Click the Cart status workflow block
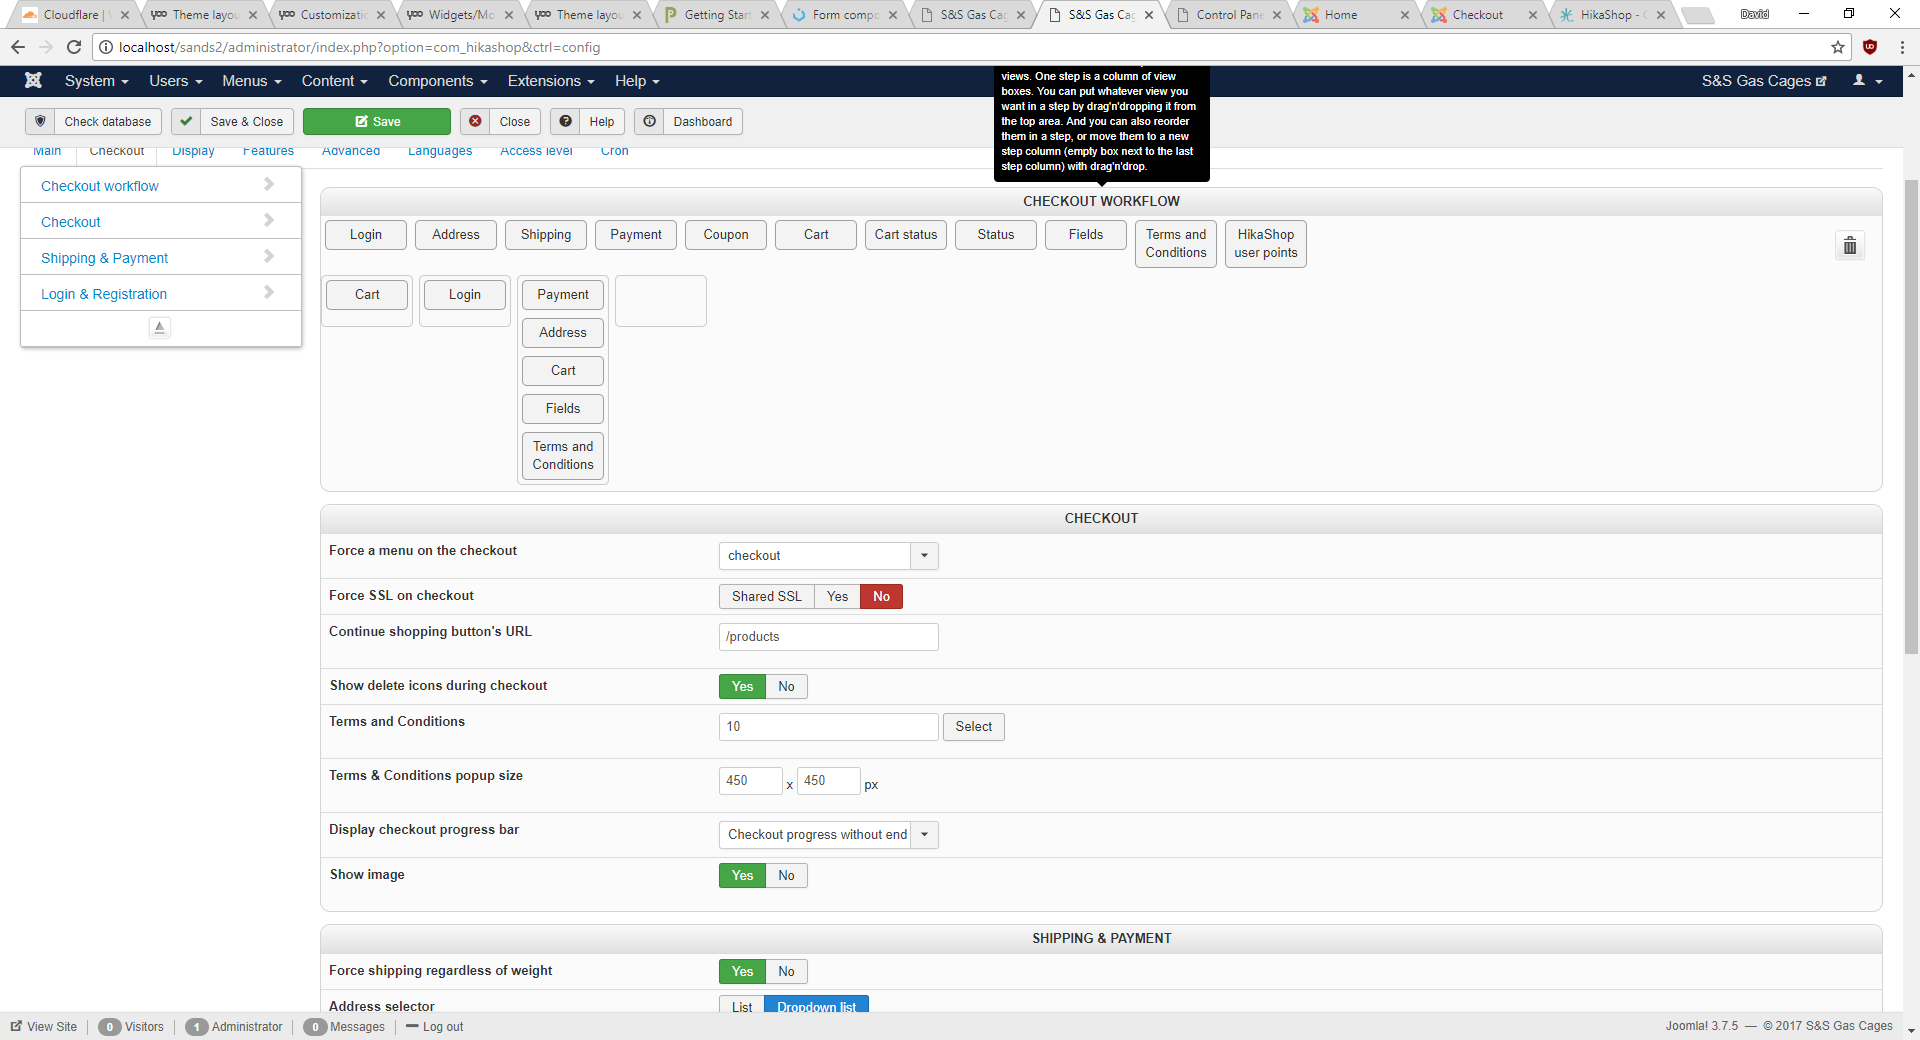Screen dimensions: 1920x1040 point(906,235)
